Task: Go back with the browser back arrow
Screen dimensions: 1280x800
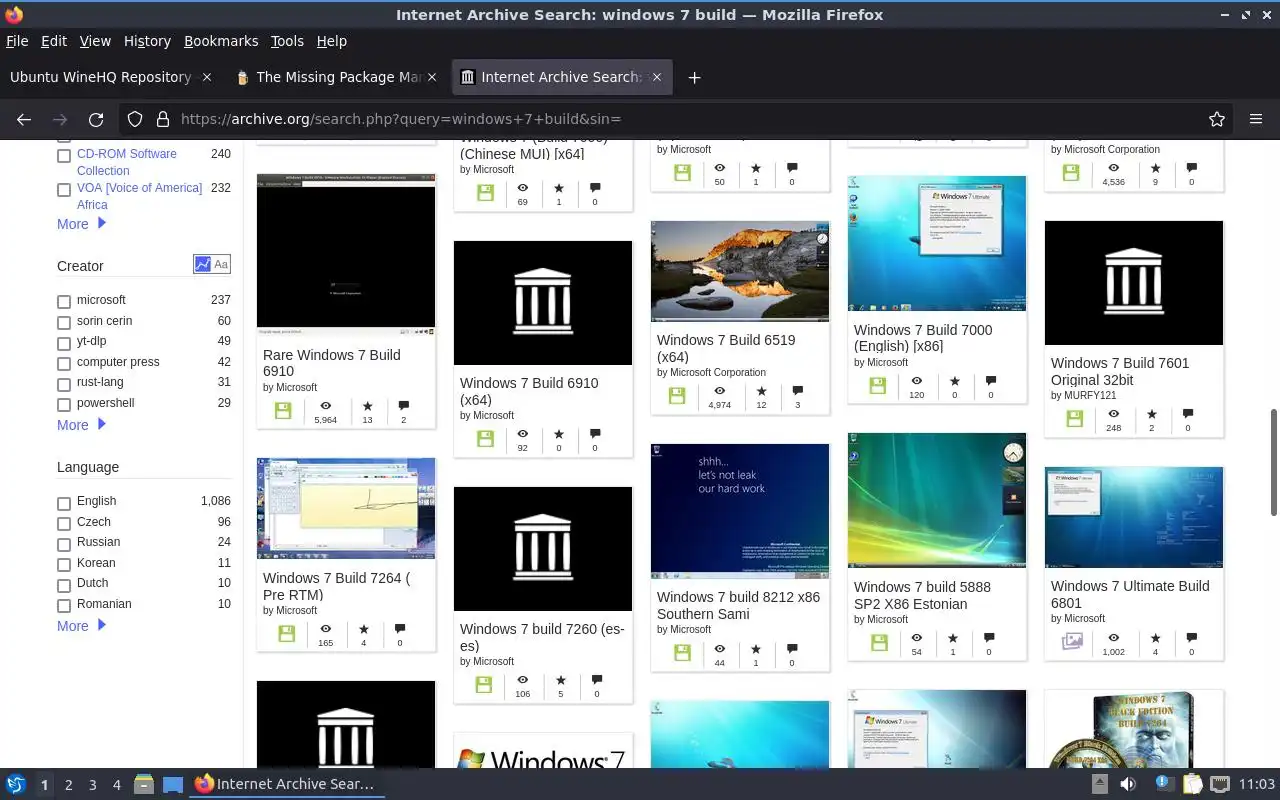Action: pyautogui.click(x=24, y=119)
